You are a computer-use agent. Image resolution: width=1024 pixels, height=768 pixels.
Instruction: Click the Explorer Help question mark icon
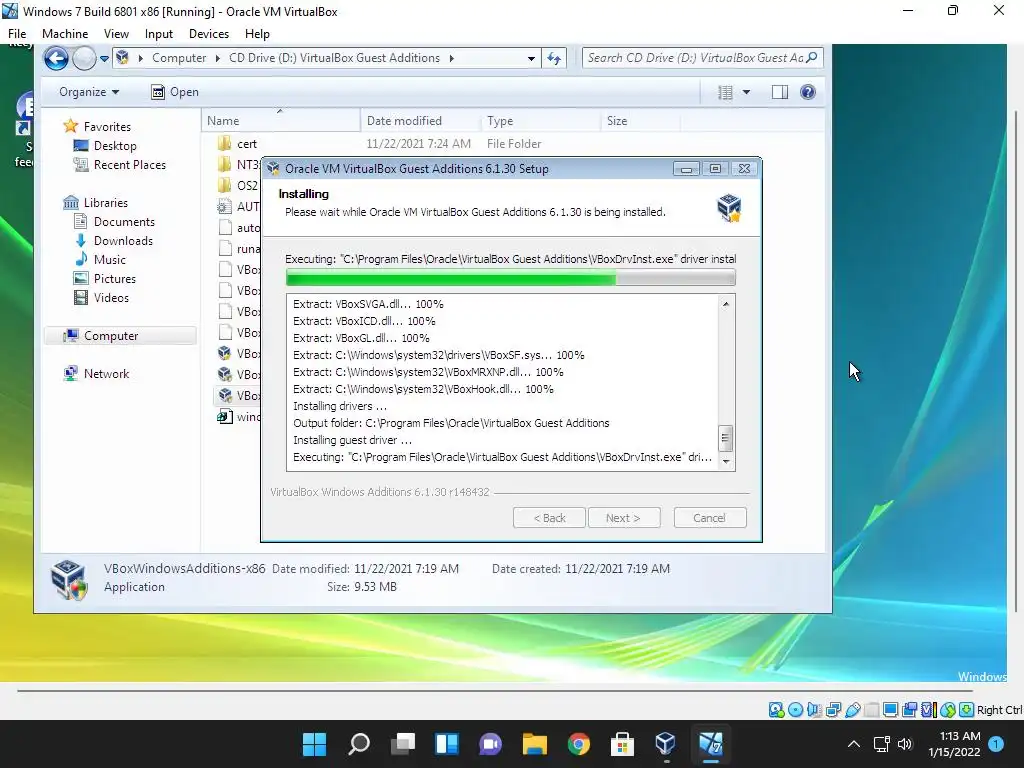pos(808,92)
